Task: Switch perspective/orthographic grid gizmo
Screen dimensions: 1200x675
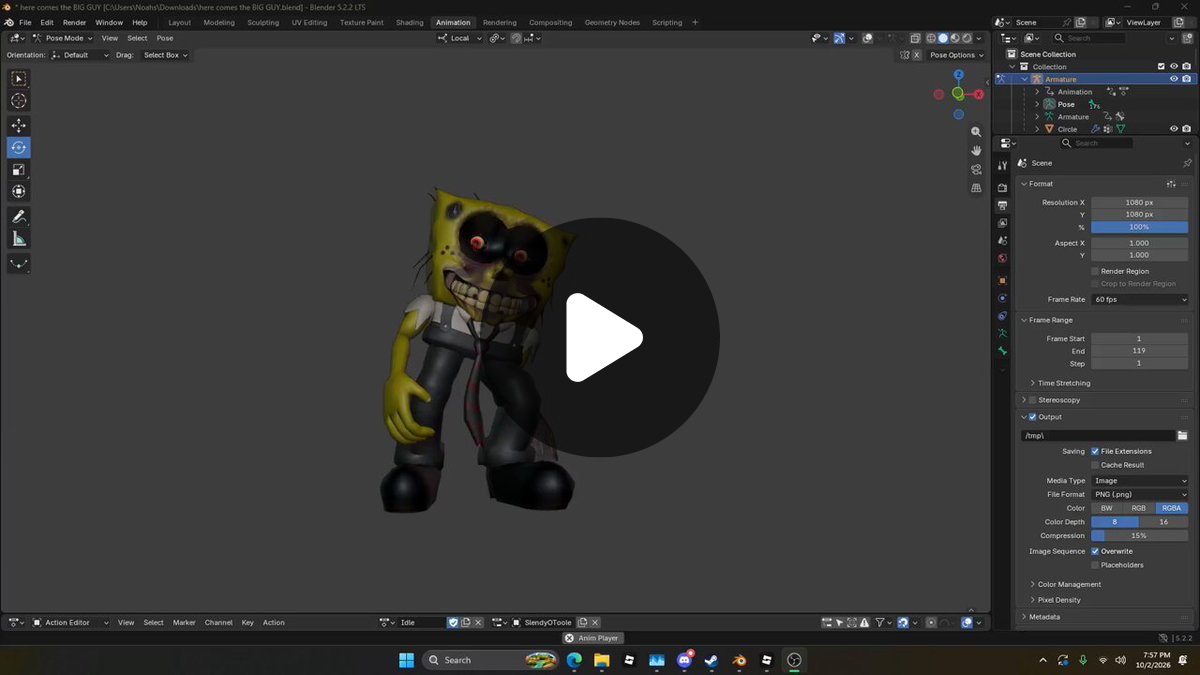Action: click(x=976, y=187)
